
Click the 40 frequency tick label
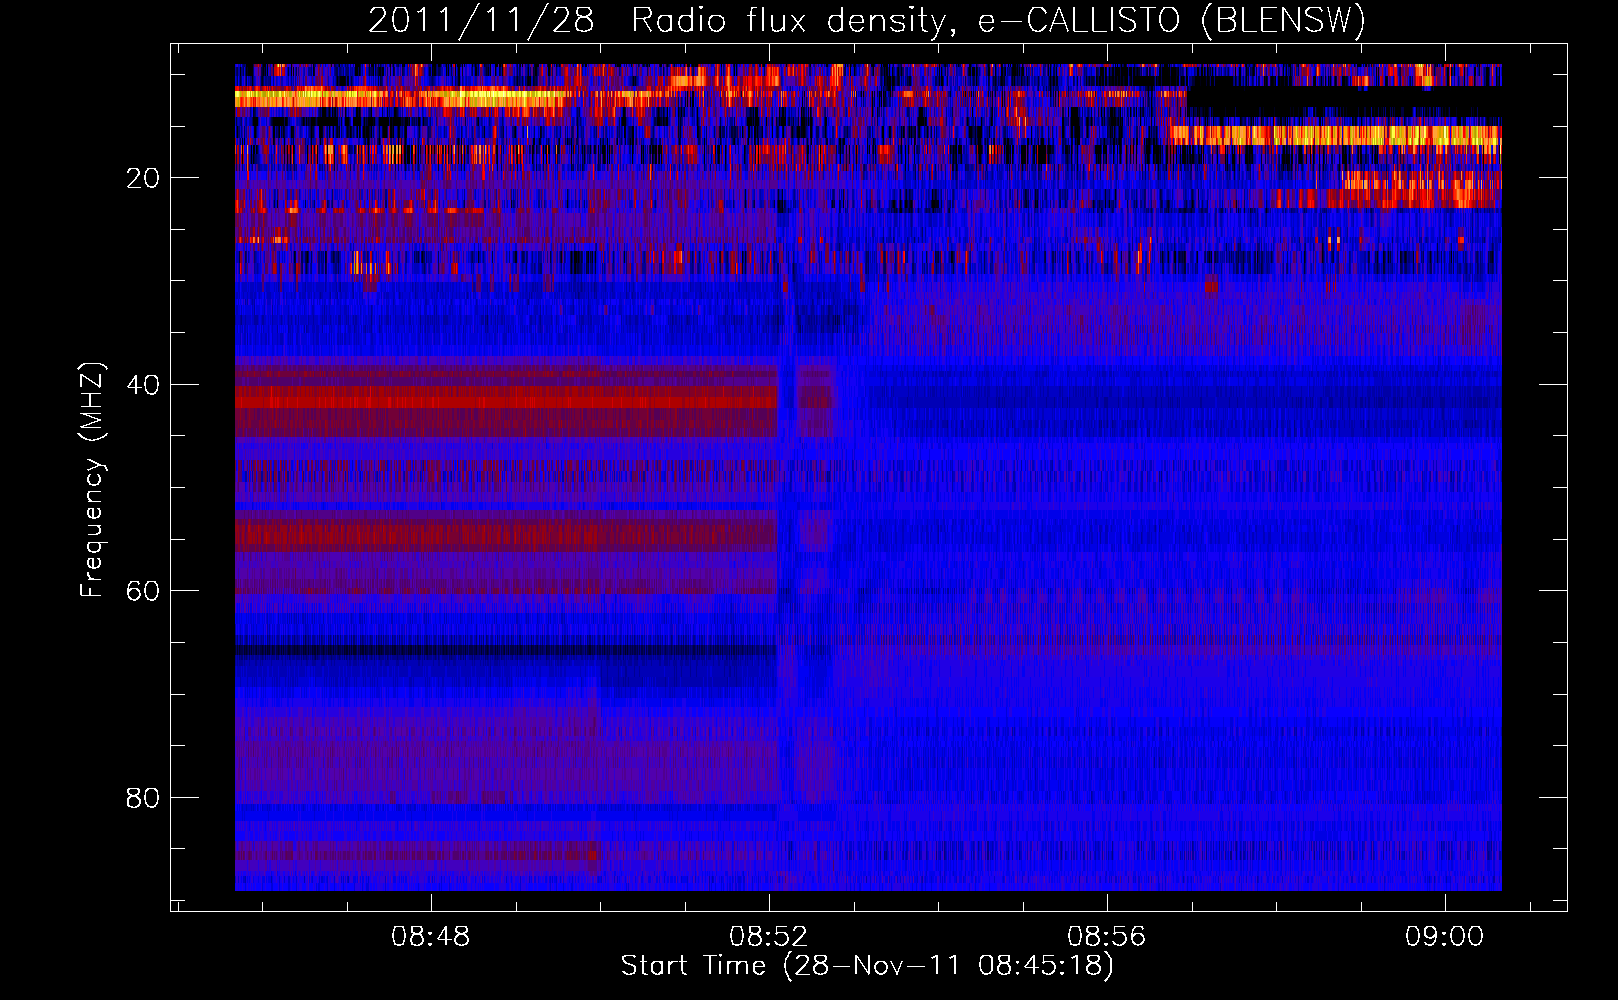[144, 385]
